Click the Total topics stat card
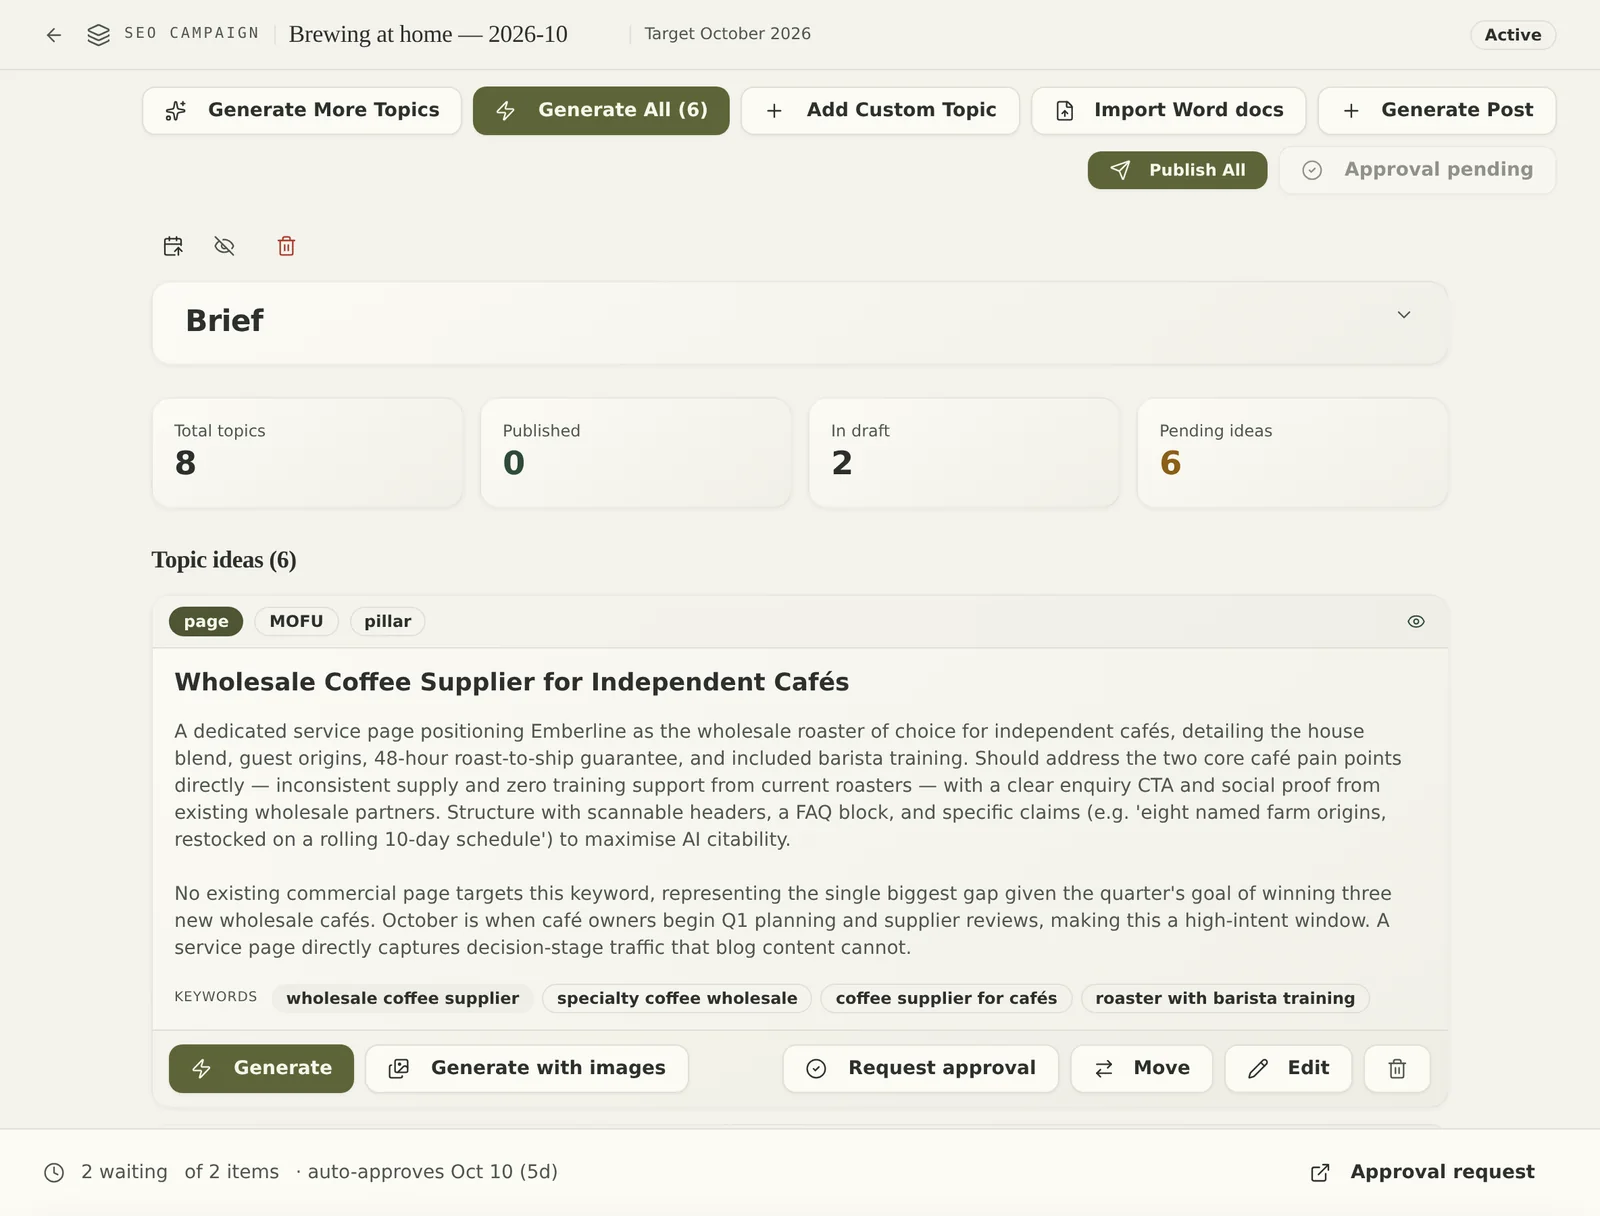The image size is (1600, 1216). point(307,453)
